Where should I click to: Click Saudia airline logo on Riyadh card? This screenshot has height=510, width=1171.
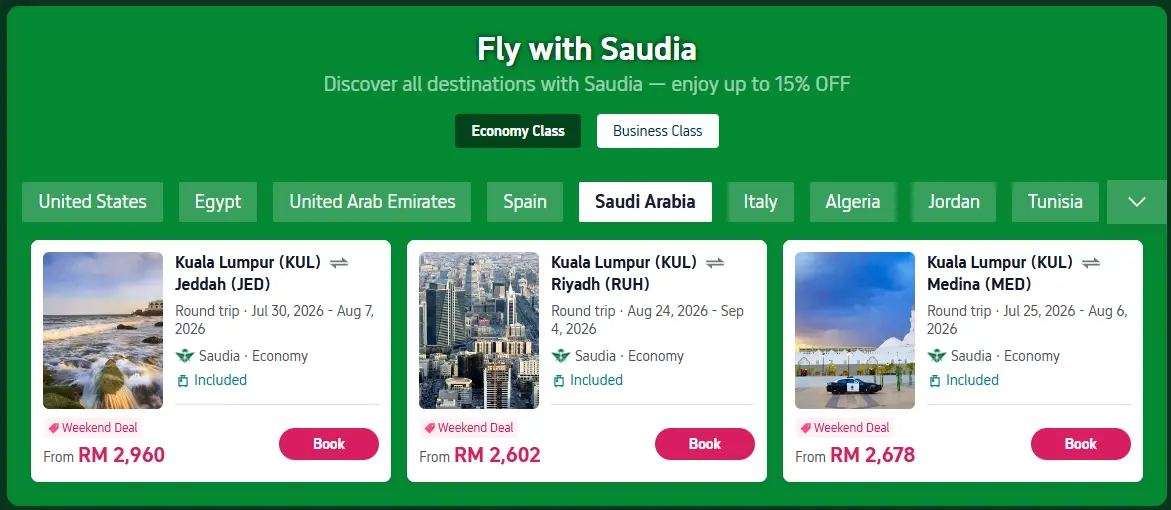click(x=560, y=356)
